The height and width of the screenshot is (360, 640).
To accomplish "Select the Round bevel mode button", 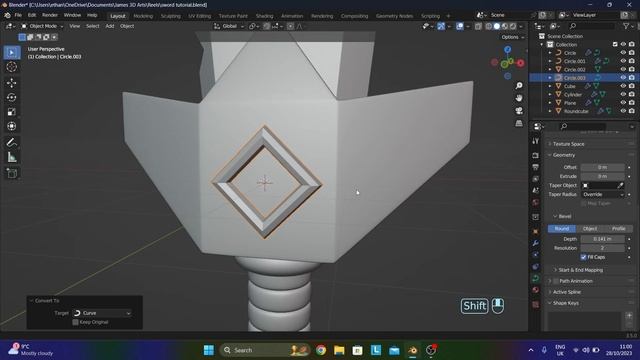I will [x=562, y=229].
